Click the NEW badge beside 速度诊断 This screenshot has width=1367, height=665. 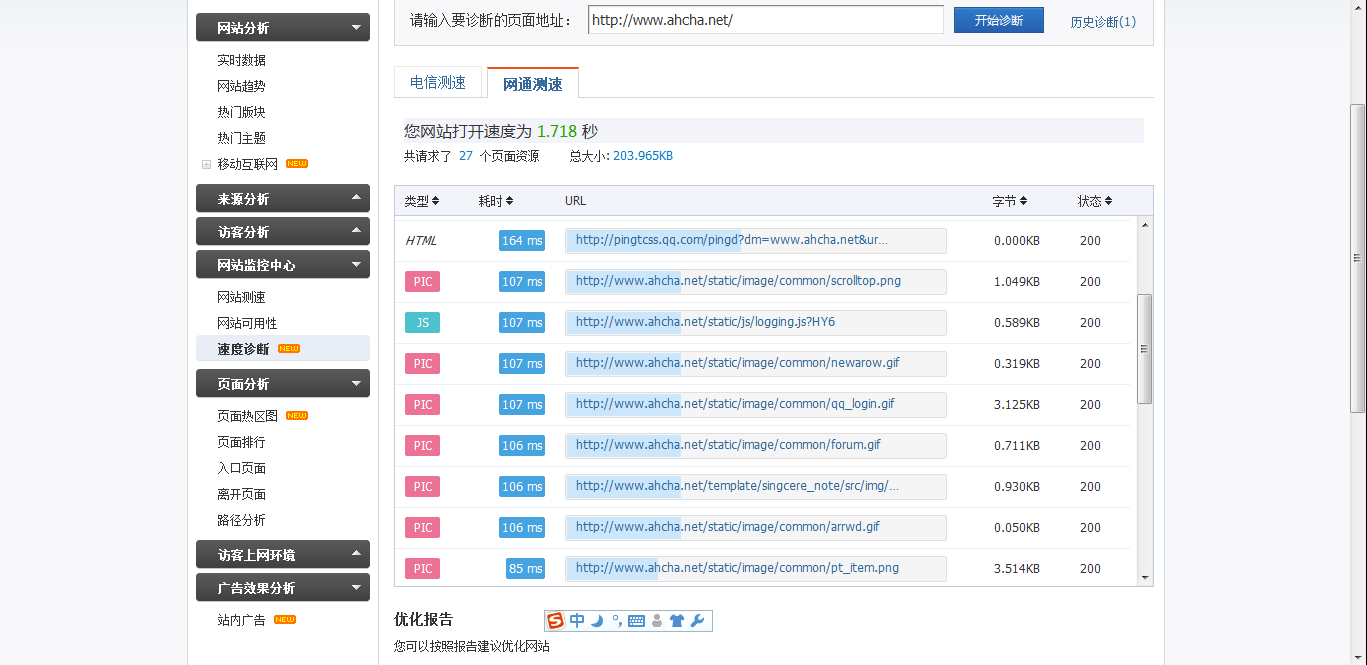(x=289, y=349)
